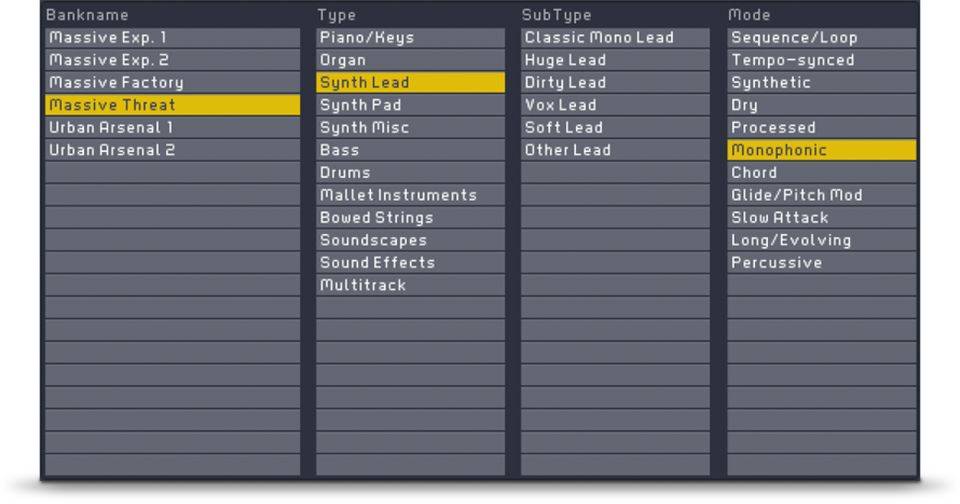The width and height of the screenshot is (960, 504).
Task: Select the Massive Exp. 1 bank
Action: [172, 38]
